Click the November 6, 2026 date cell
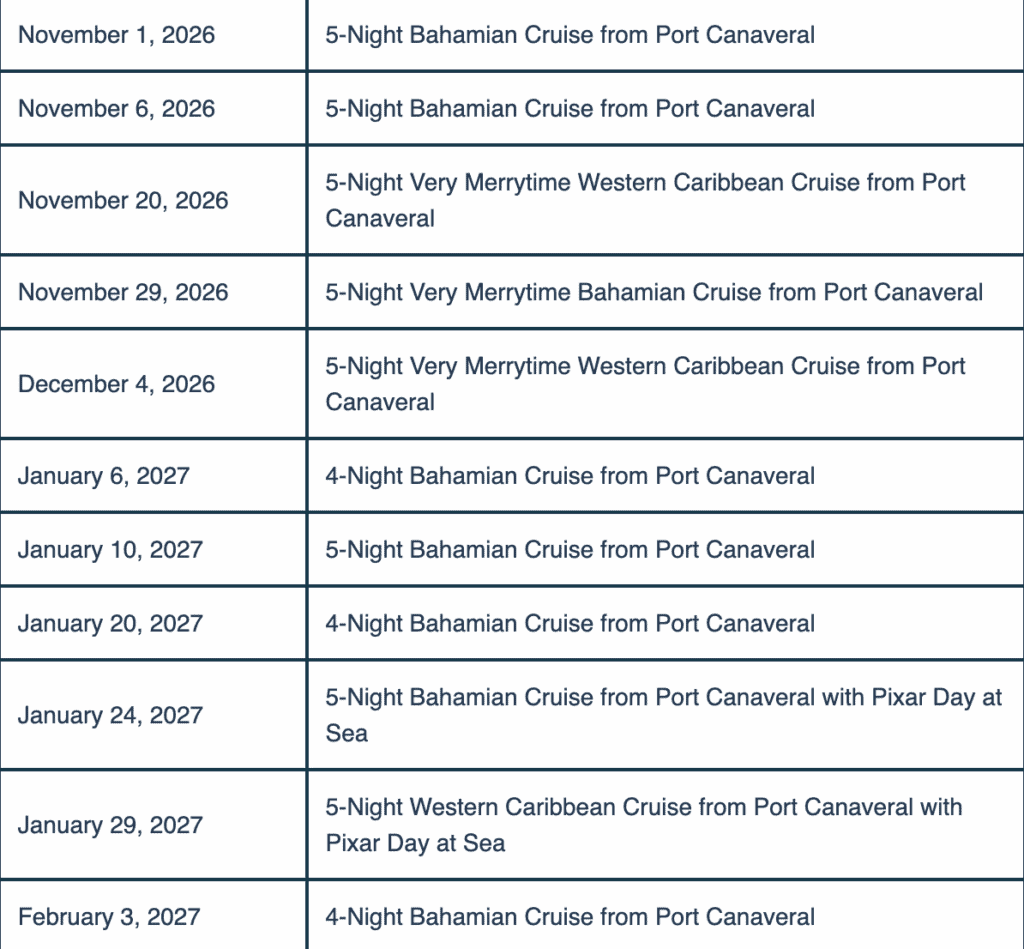Image resolution: width=1024 pixels, height=949 pixels. 116,109
